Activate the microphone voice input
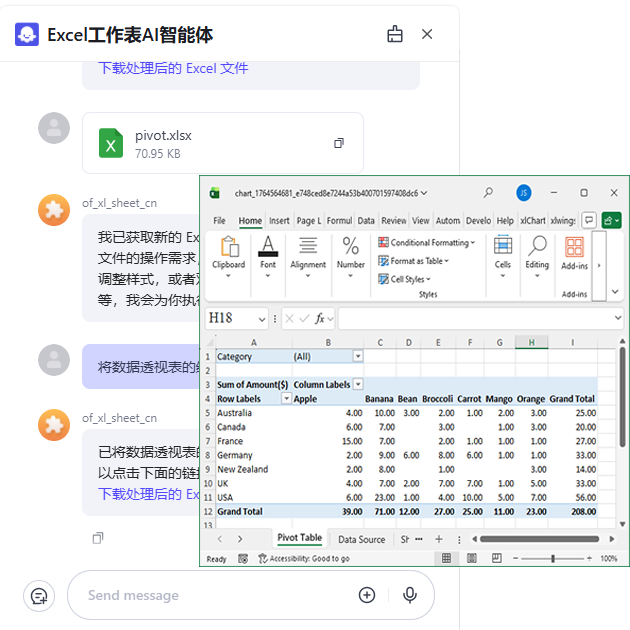This screenshot has height=630, width=630. pyautogui.click(x=410, y=595)
